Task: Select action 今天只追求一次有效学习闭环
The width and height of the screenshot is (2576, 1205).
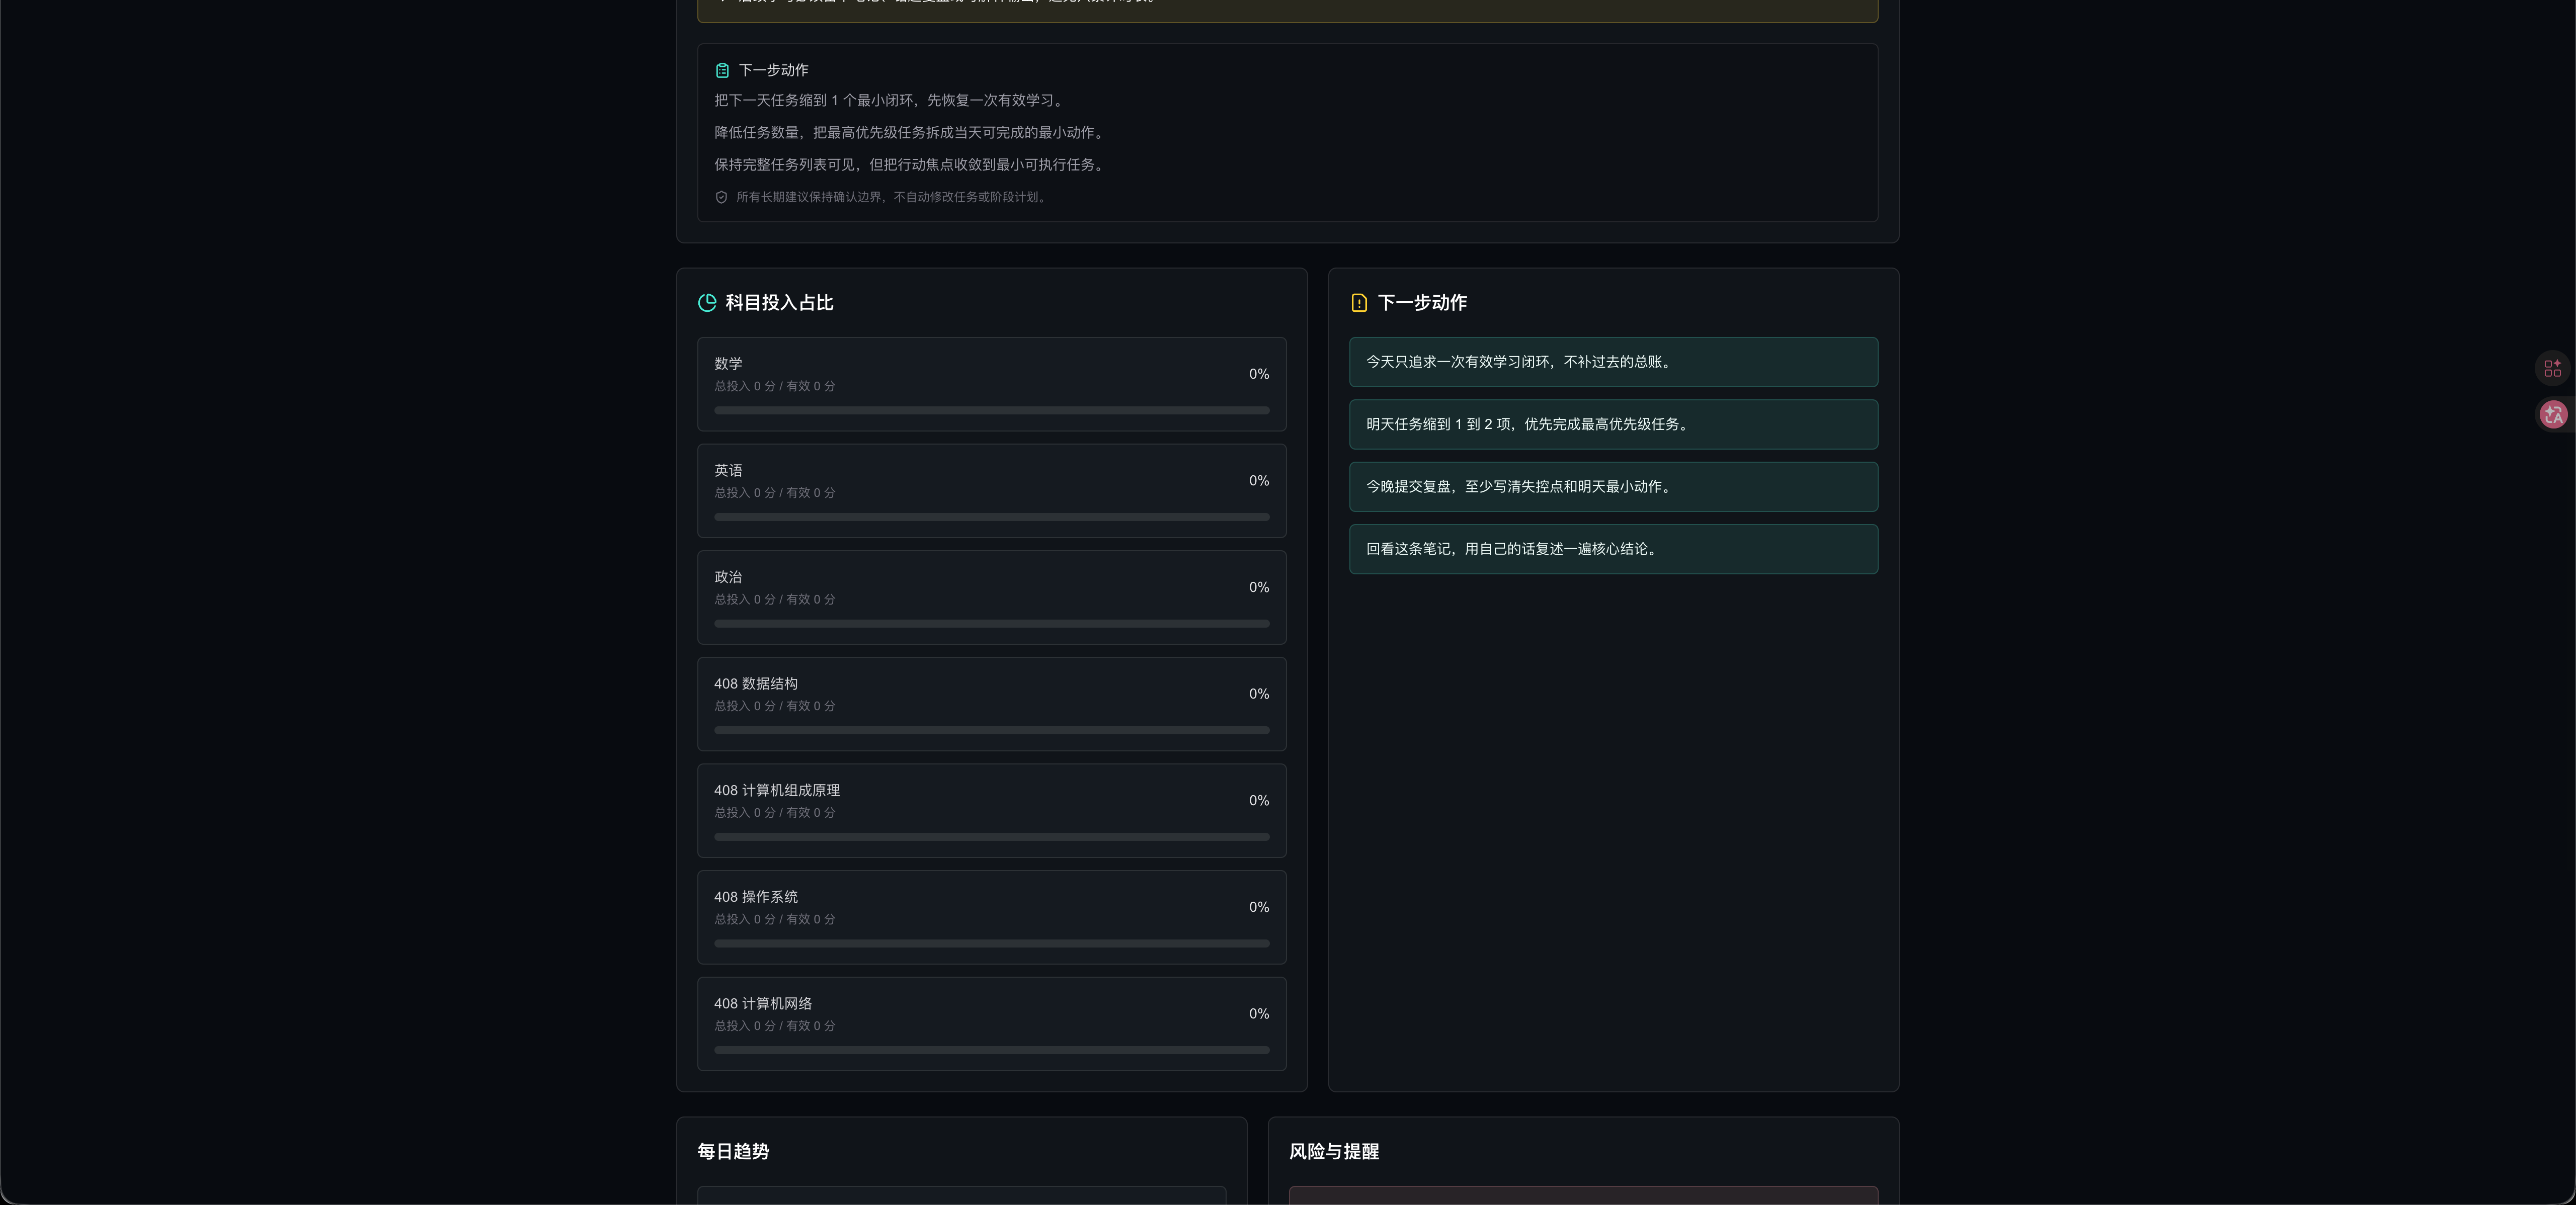Action: point(1613,362)
